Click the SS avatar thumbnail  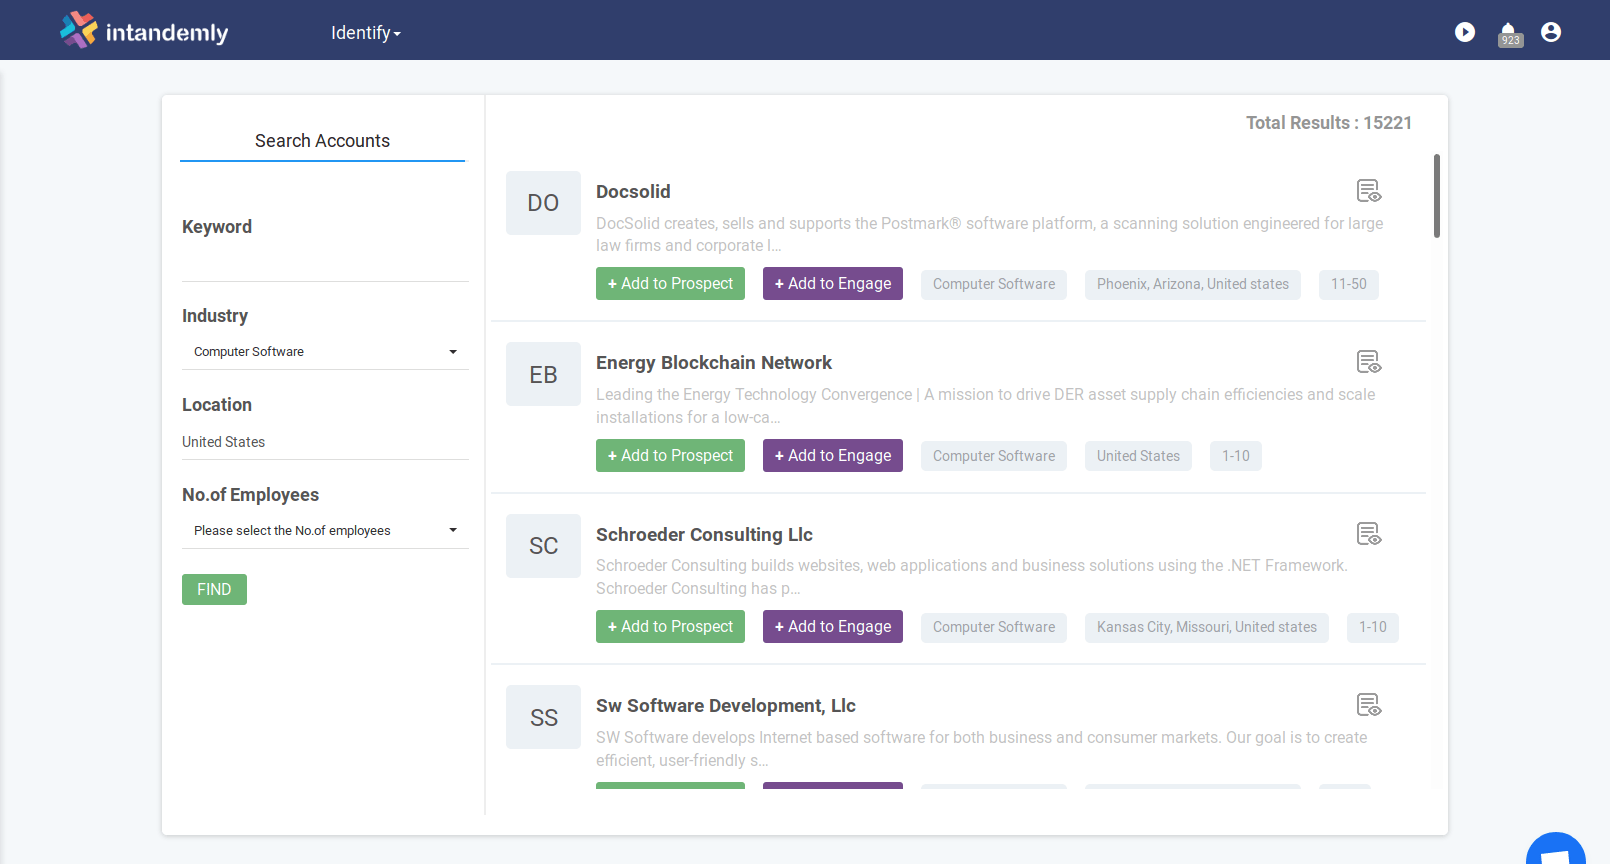pyautogui.click(x=543, y=717)
